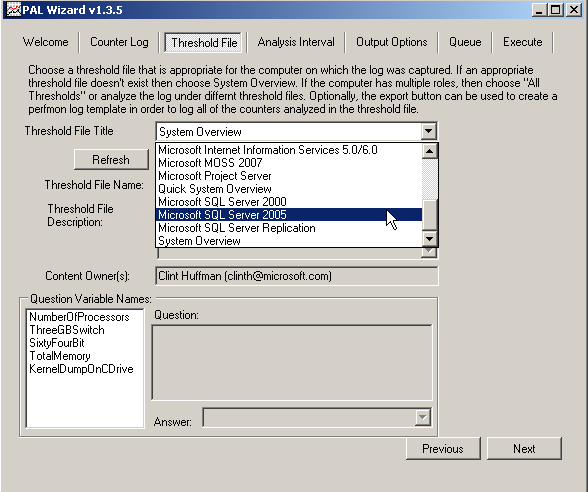Go to the Analysis Interval tab
Viewport: 588px width, 492px height.
pos(296,42)
